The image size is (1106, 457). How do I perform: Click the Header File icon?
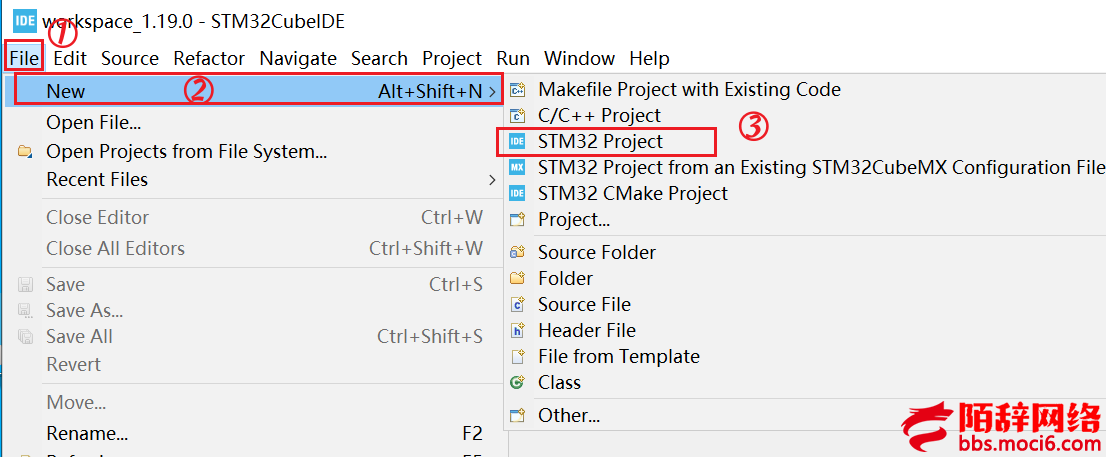(517, 330)
